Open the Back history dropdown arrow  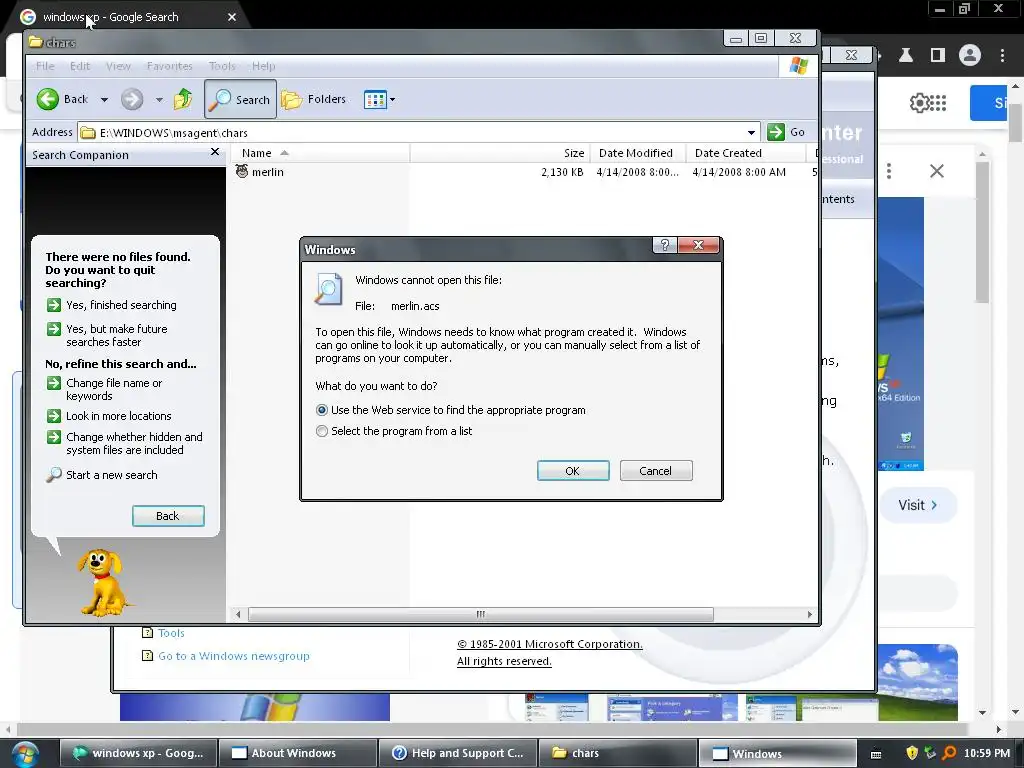(104, 100)
